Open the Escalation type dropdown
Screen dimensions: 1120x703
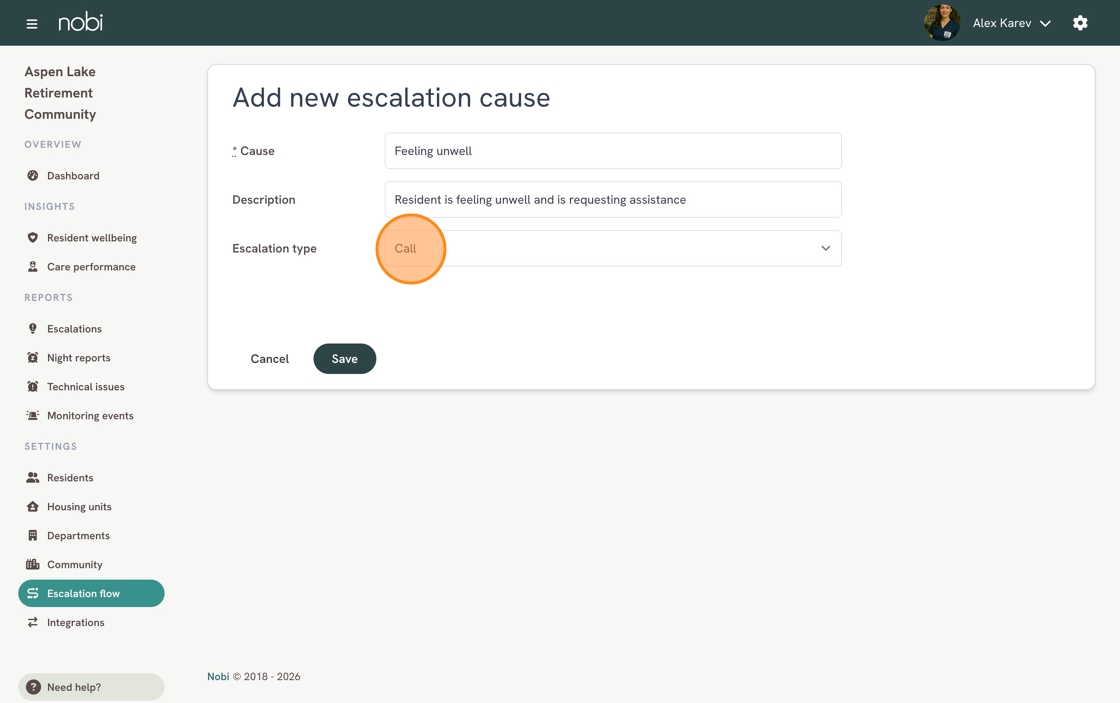[x=613, y=248]
